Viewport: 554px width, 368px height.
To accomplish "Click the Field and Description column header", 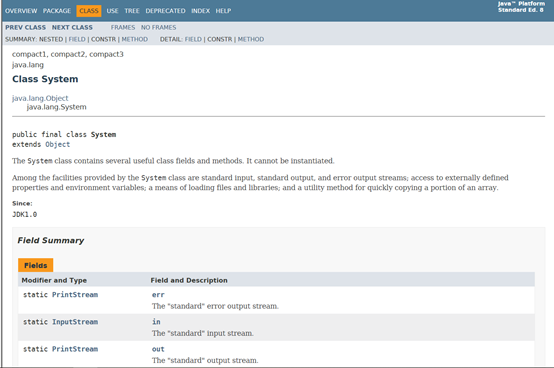I will (x=189, y=280).
